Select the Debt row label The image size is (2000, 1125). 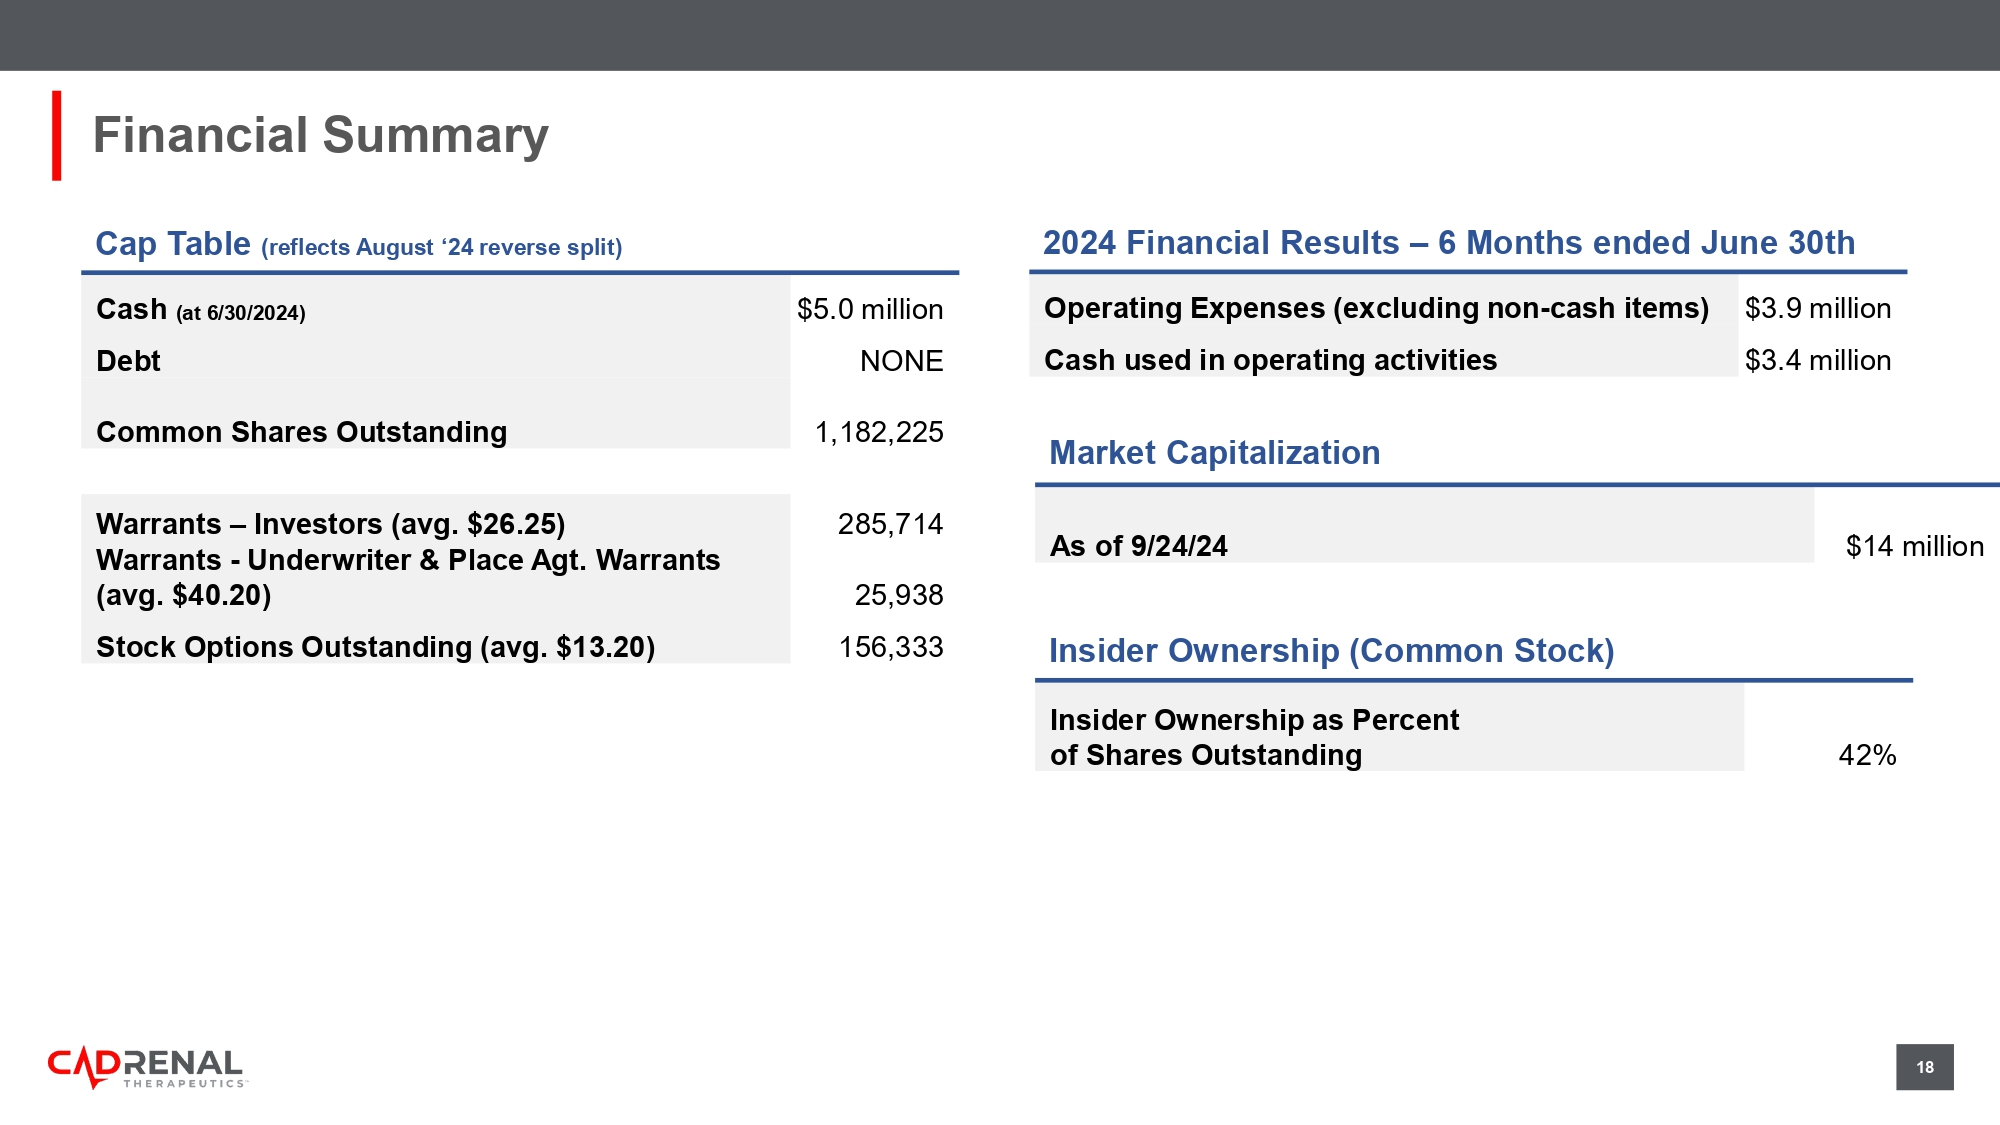128,361
